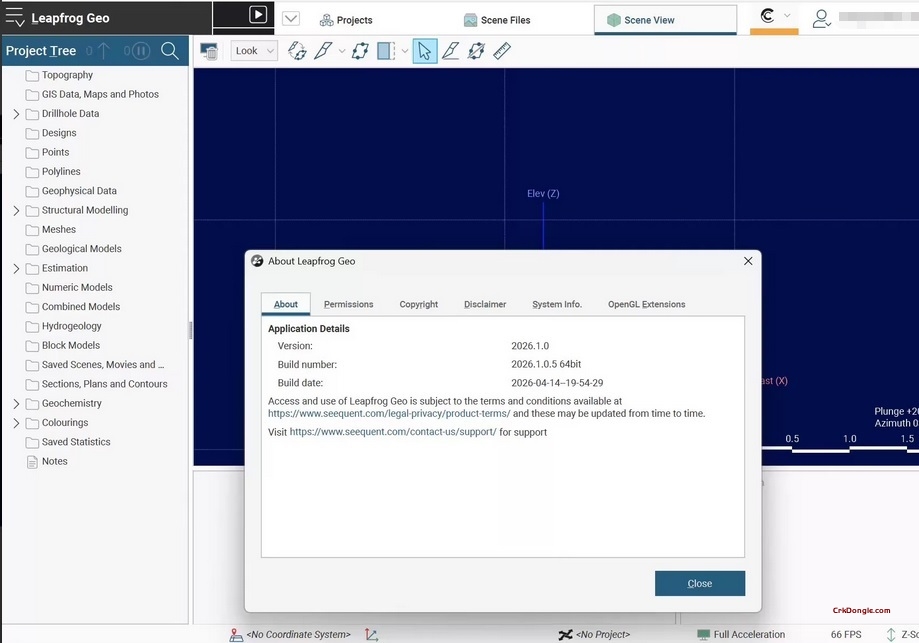Close the About Leapfrog Geo dialog with X

(x=748, y=261)
